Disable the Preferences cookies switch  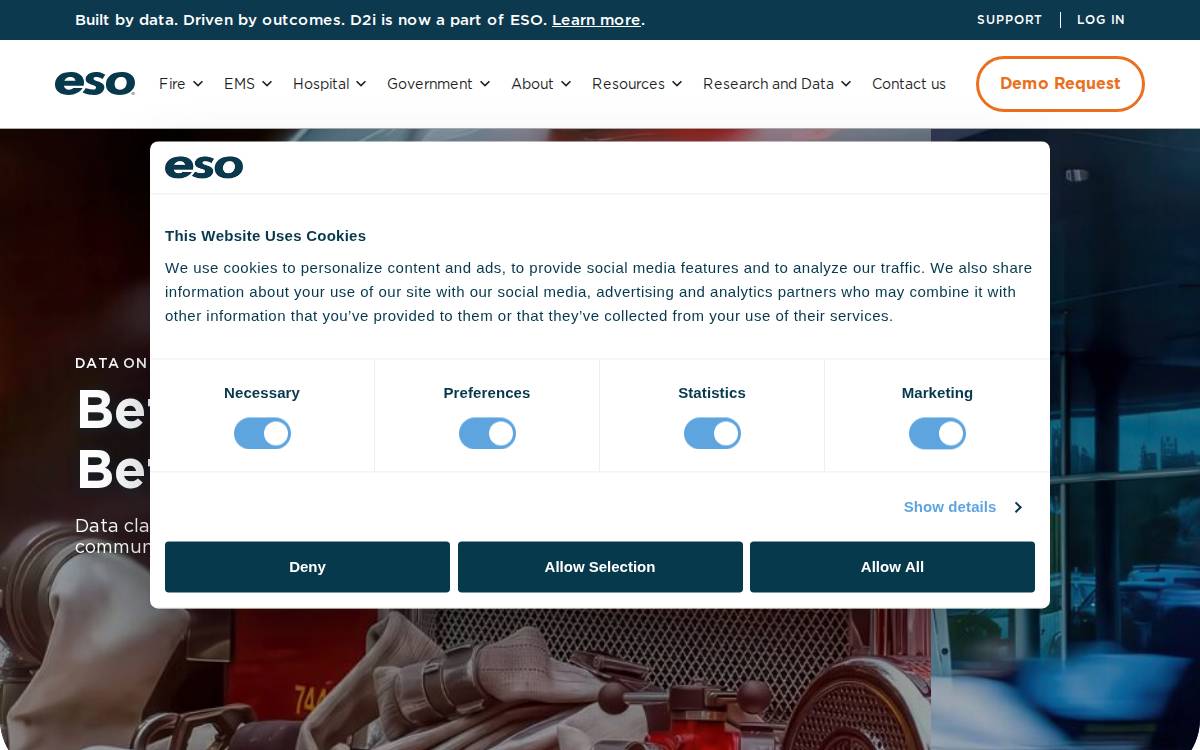[487, 434]
